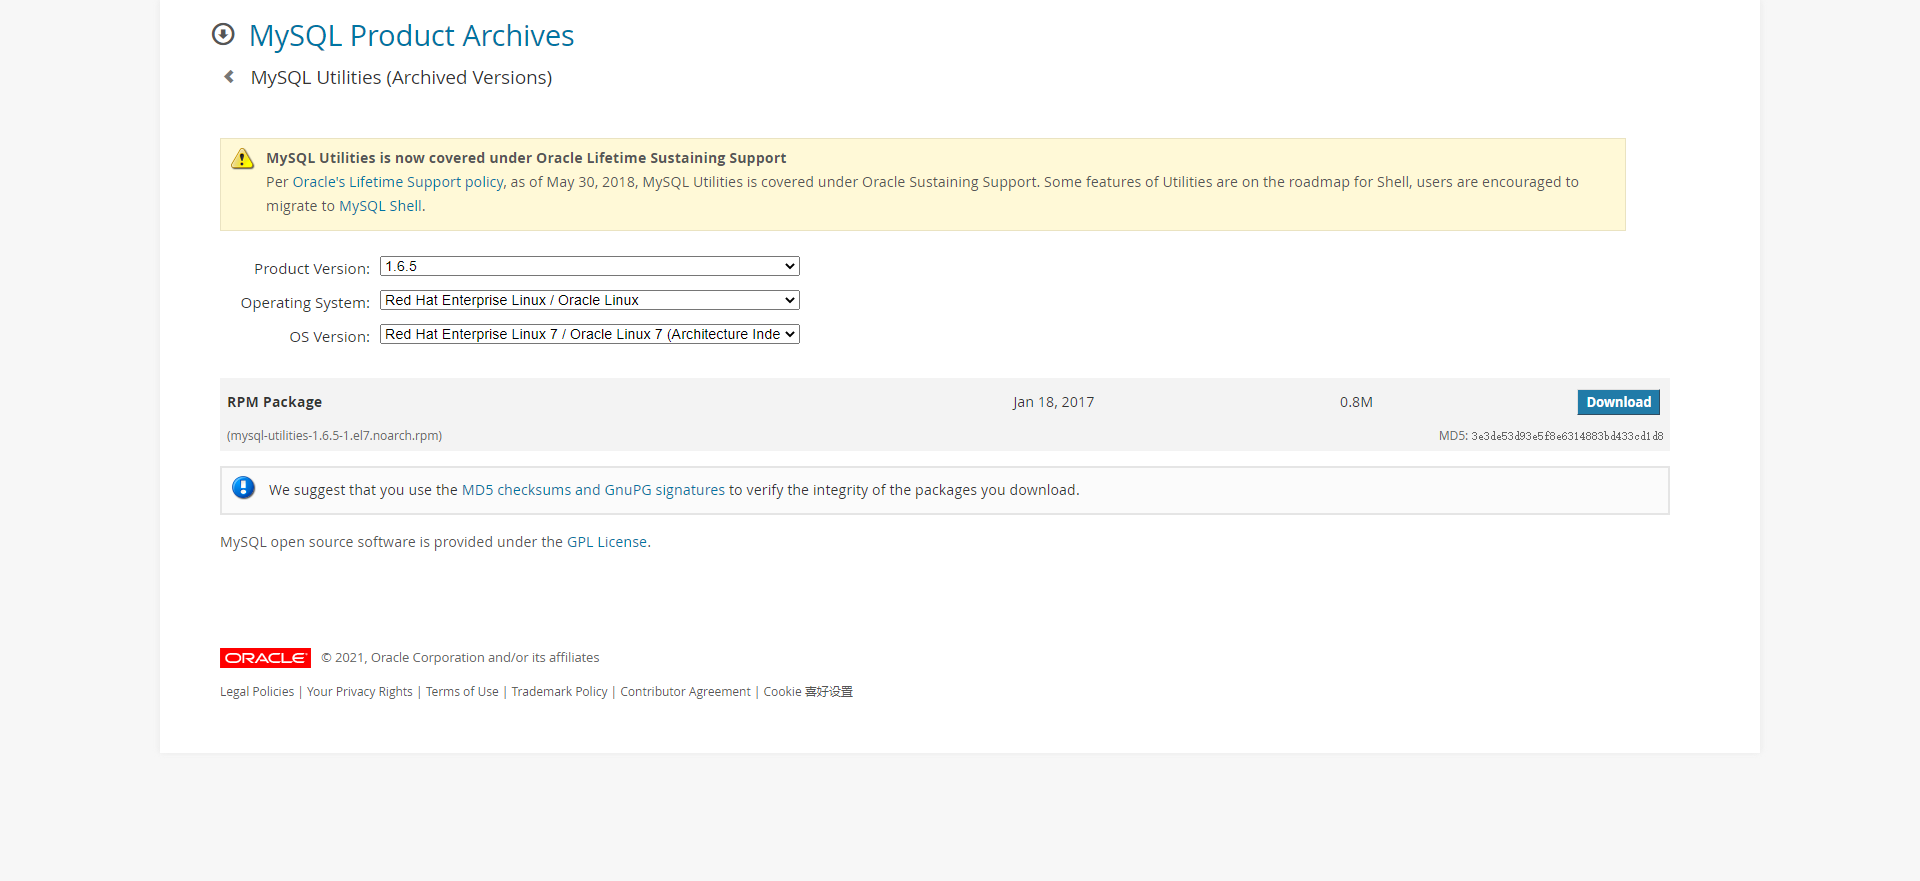Click the Jan 18, 2017 date
This screenshot has width=1920, height=881.
point(1053,402)
